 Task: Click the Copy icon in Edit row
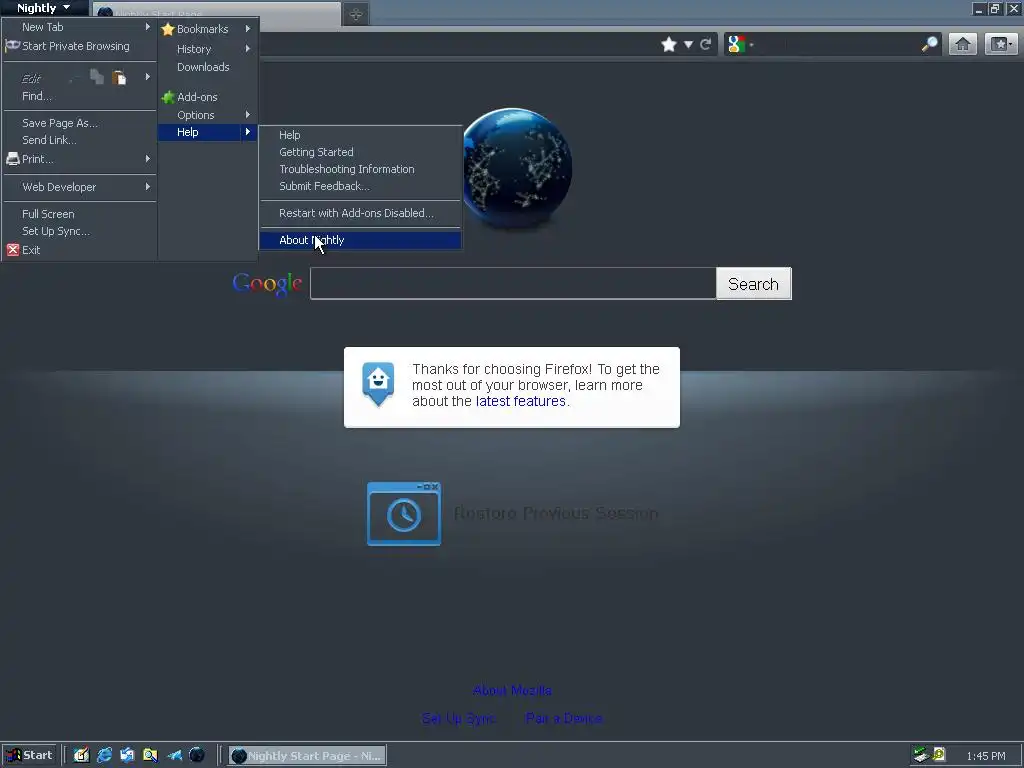[x=97, y=77]
